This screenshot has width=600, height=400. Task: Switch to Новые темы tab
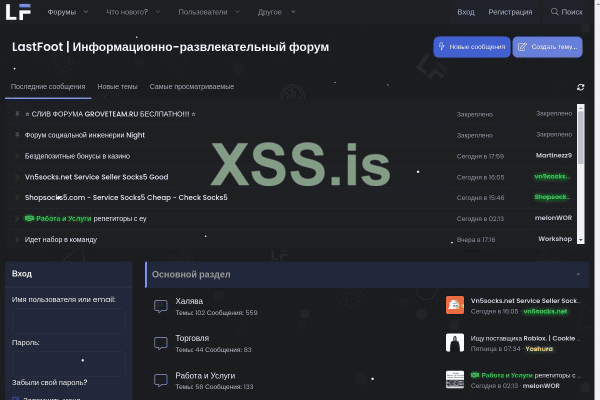point(117,87)
